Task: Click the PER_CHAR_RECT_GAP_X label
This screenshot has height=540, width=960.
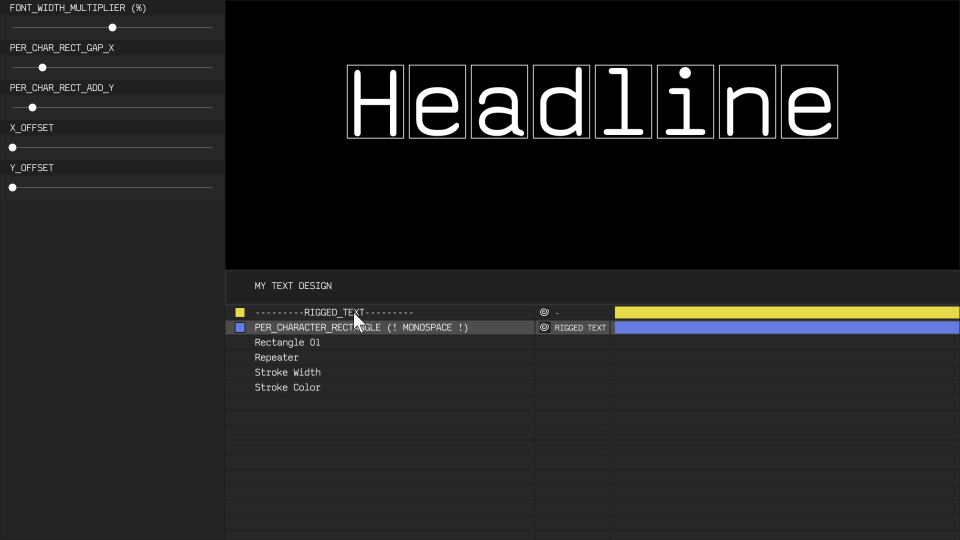Action: click(x=62, y=48)
